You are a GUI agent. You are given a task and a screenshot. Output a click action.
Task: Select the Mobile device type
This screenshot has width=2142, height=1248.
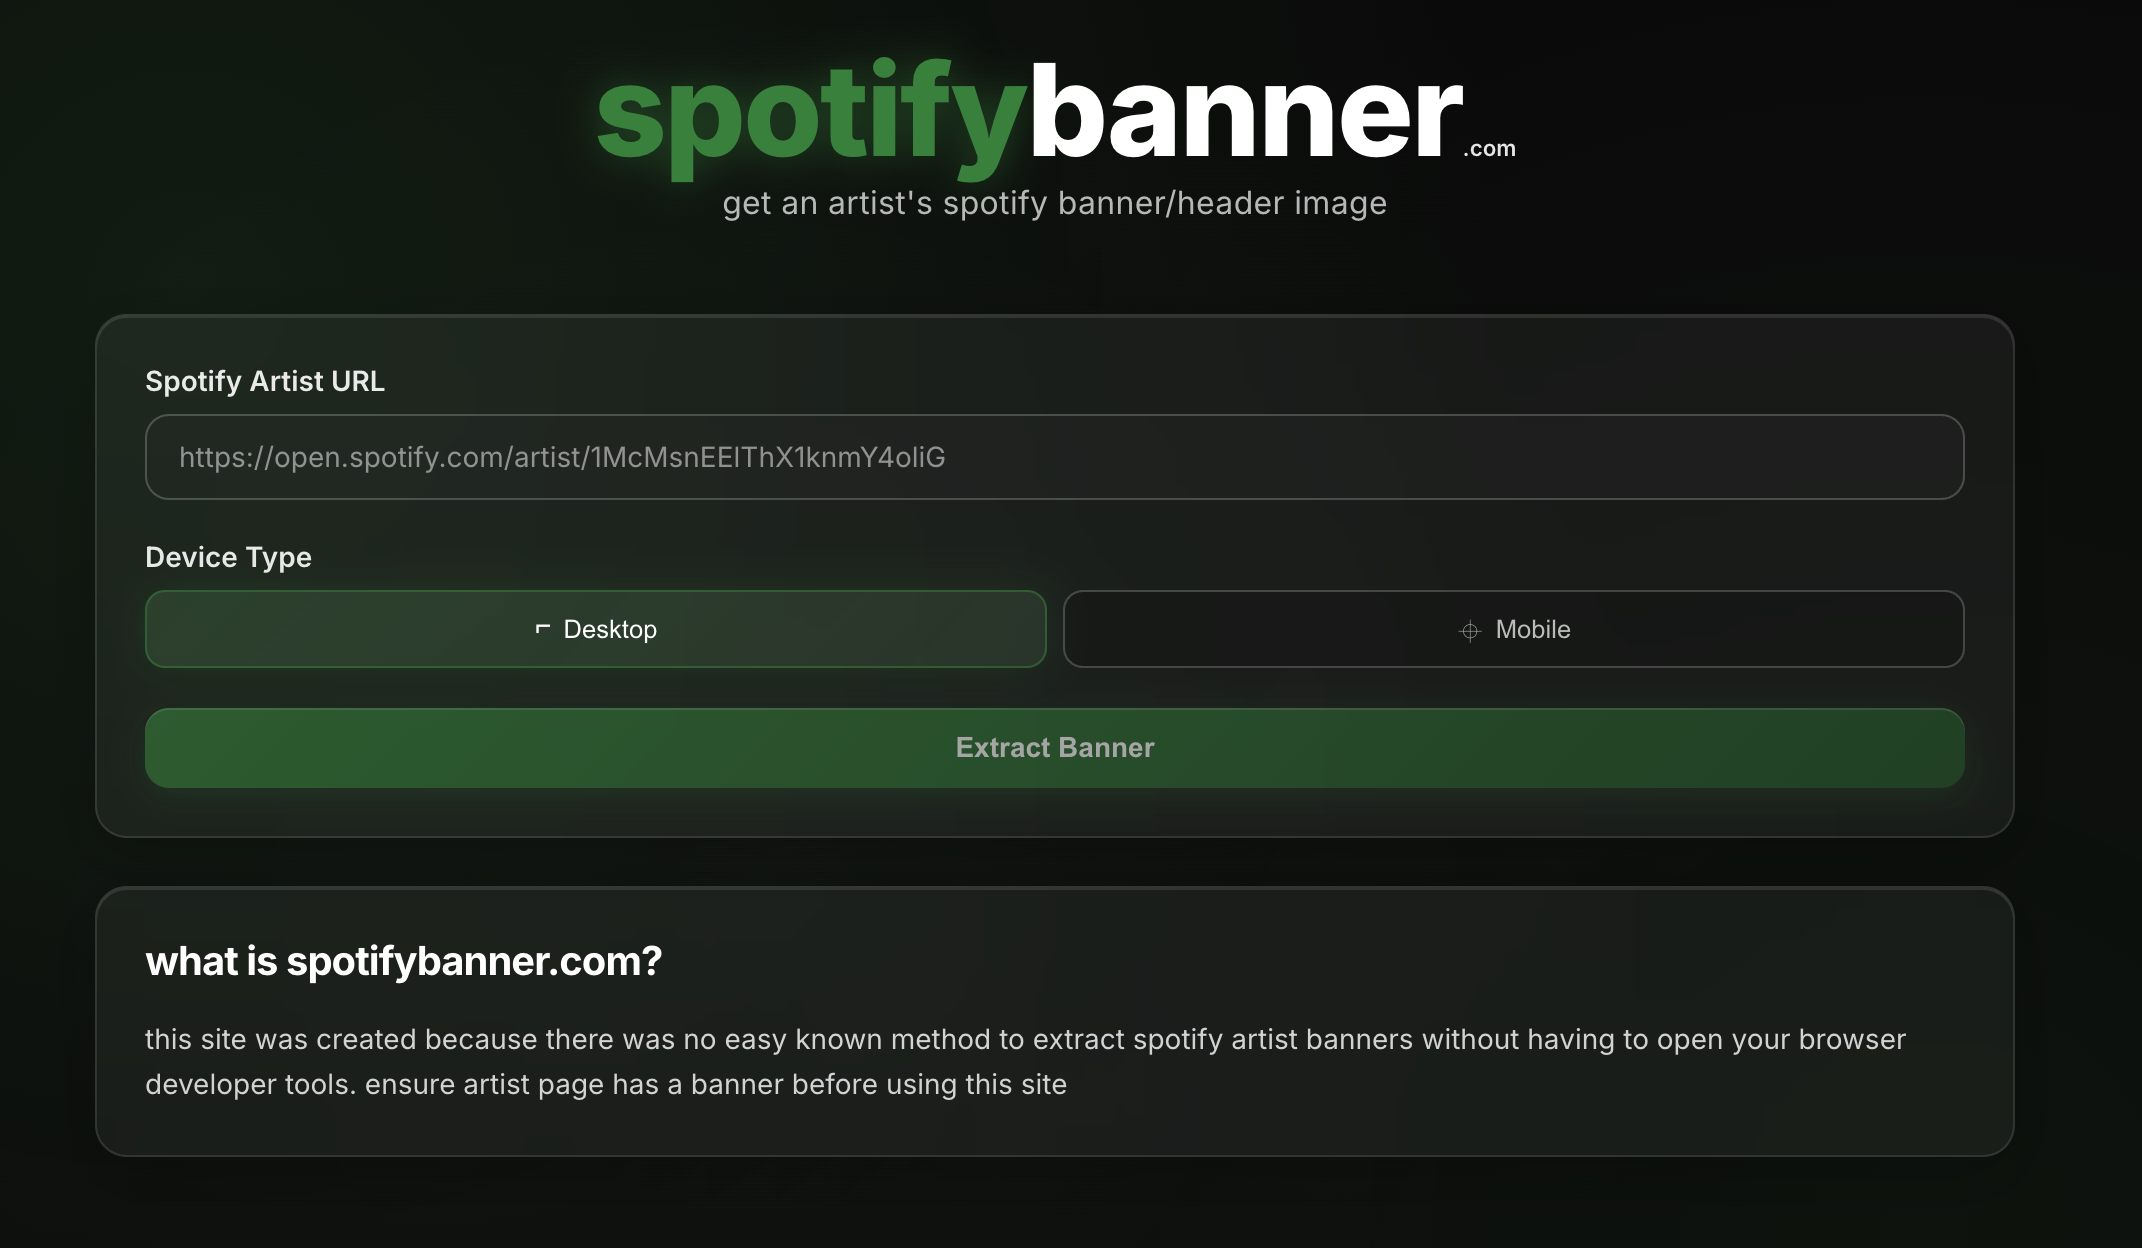coord(1513,629)
